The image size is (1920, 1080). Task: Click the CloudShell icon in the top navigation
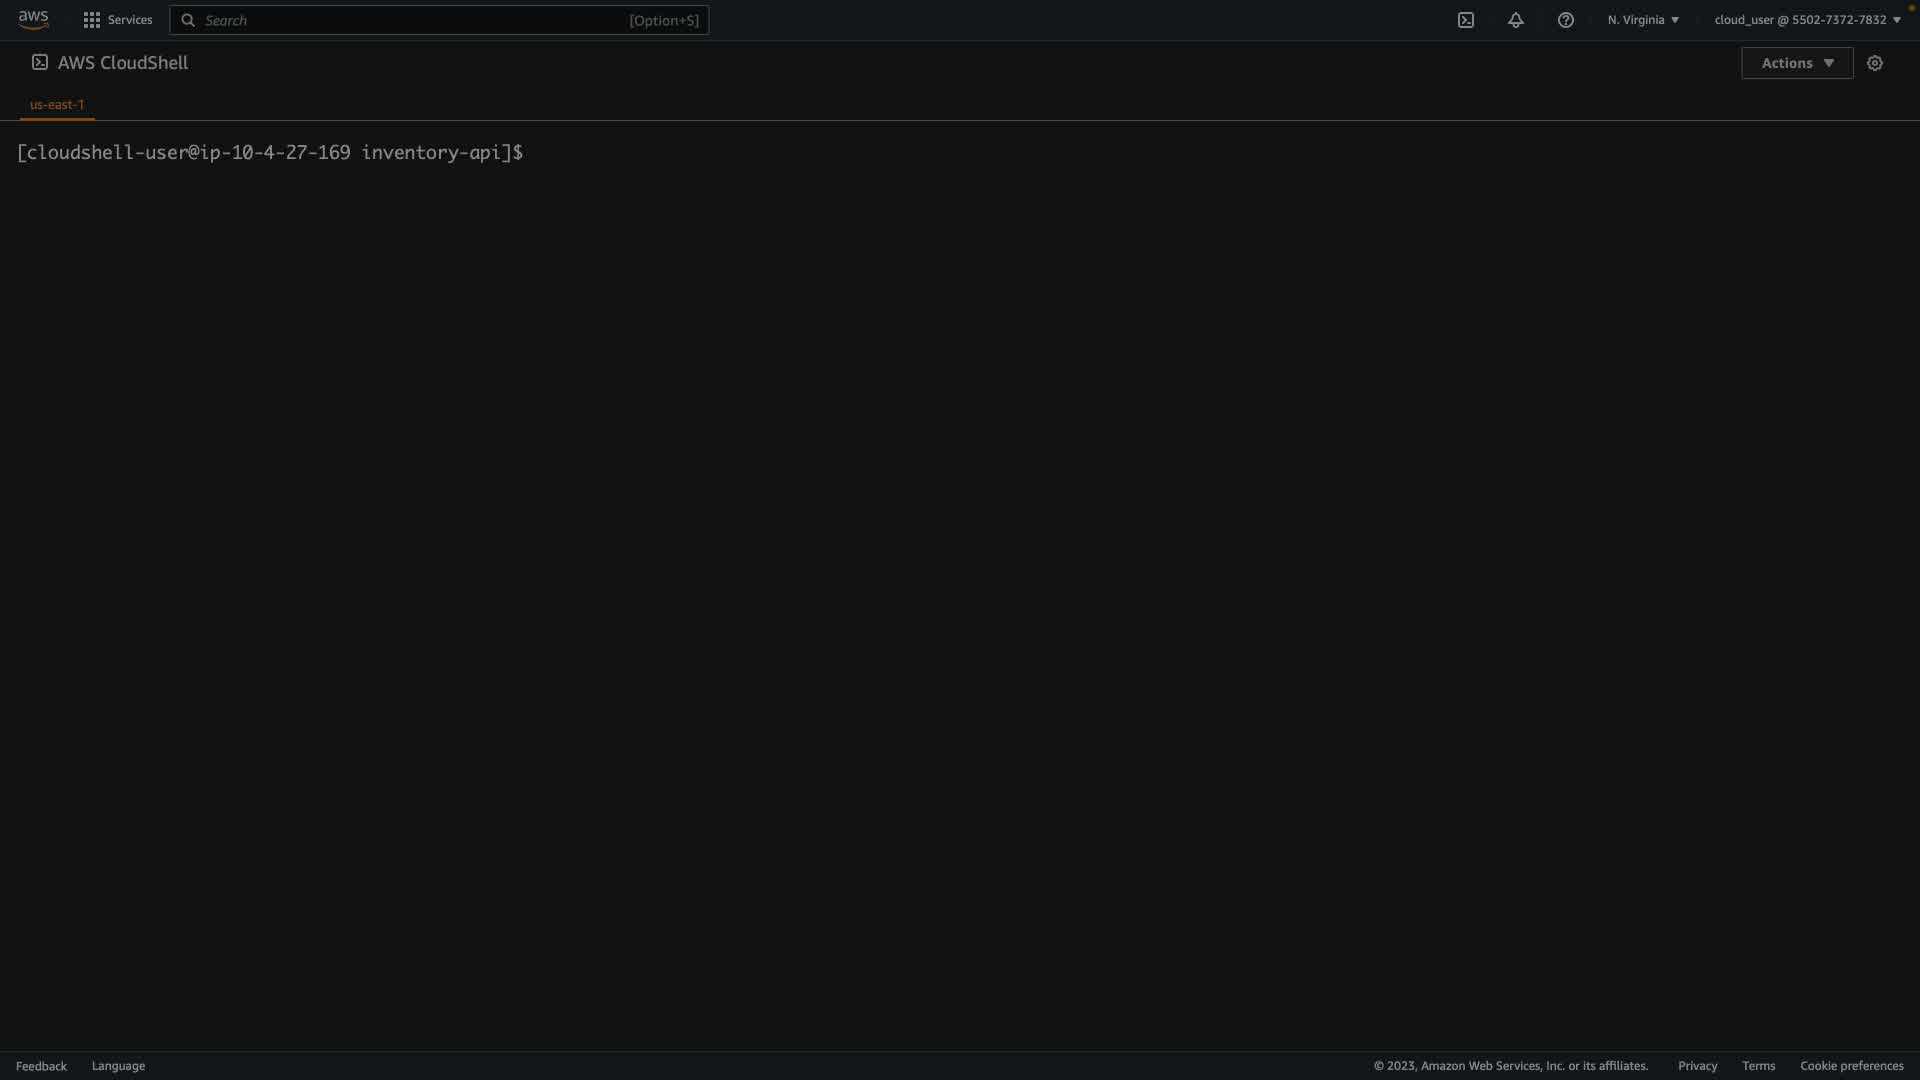tap(1466, 20)
